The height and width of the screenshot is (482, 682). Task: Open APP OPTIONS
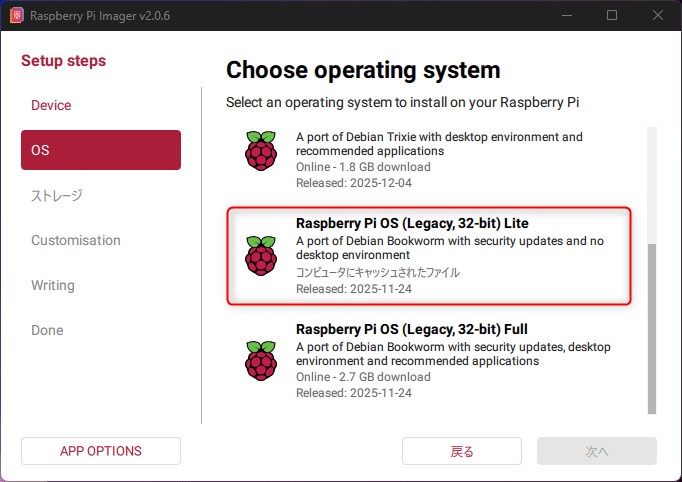pos(101,451)
